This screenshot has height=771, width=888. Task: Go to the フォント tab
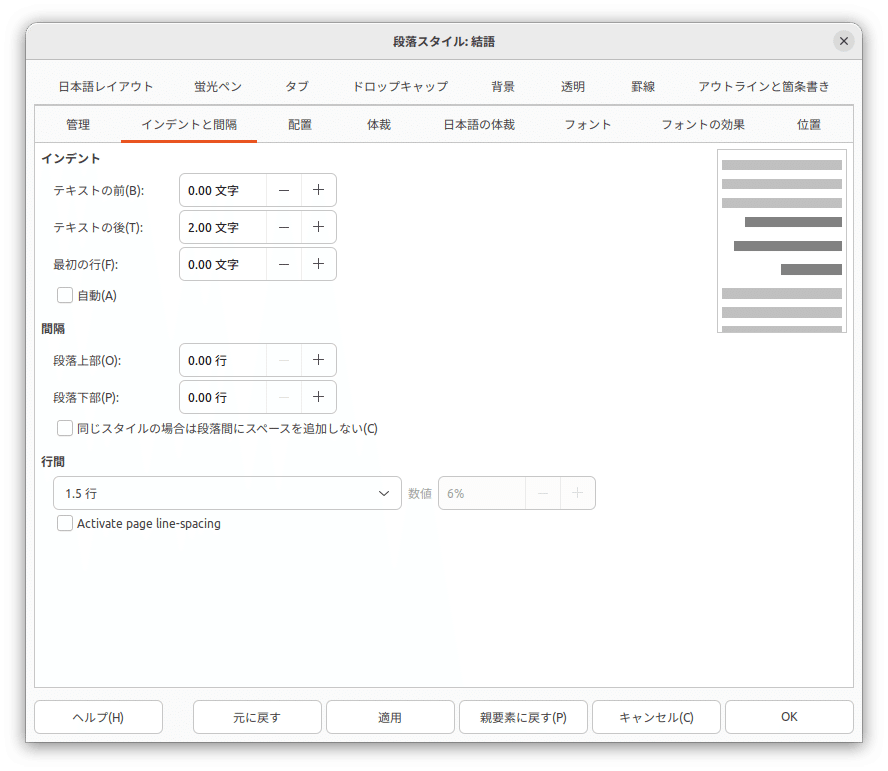(588, 125)
